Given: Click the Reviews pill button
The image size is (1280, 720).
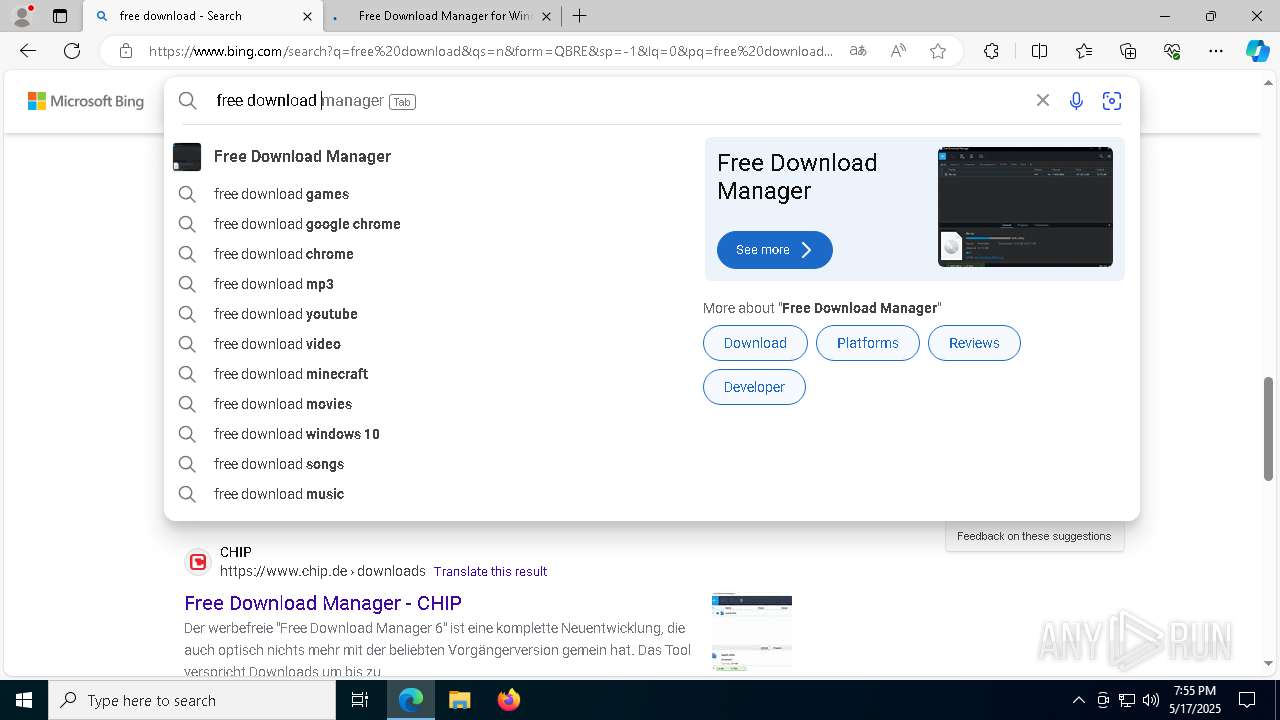Looking at the screenshot, I should (x=974, y=343).
